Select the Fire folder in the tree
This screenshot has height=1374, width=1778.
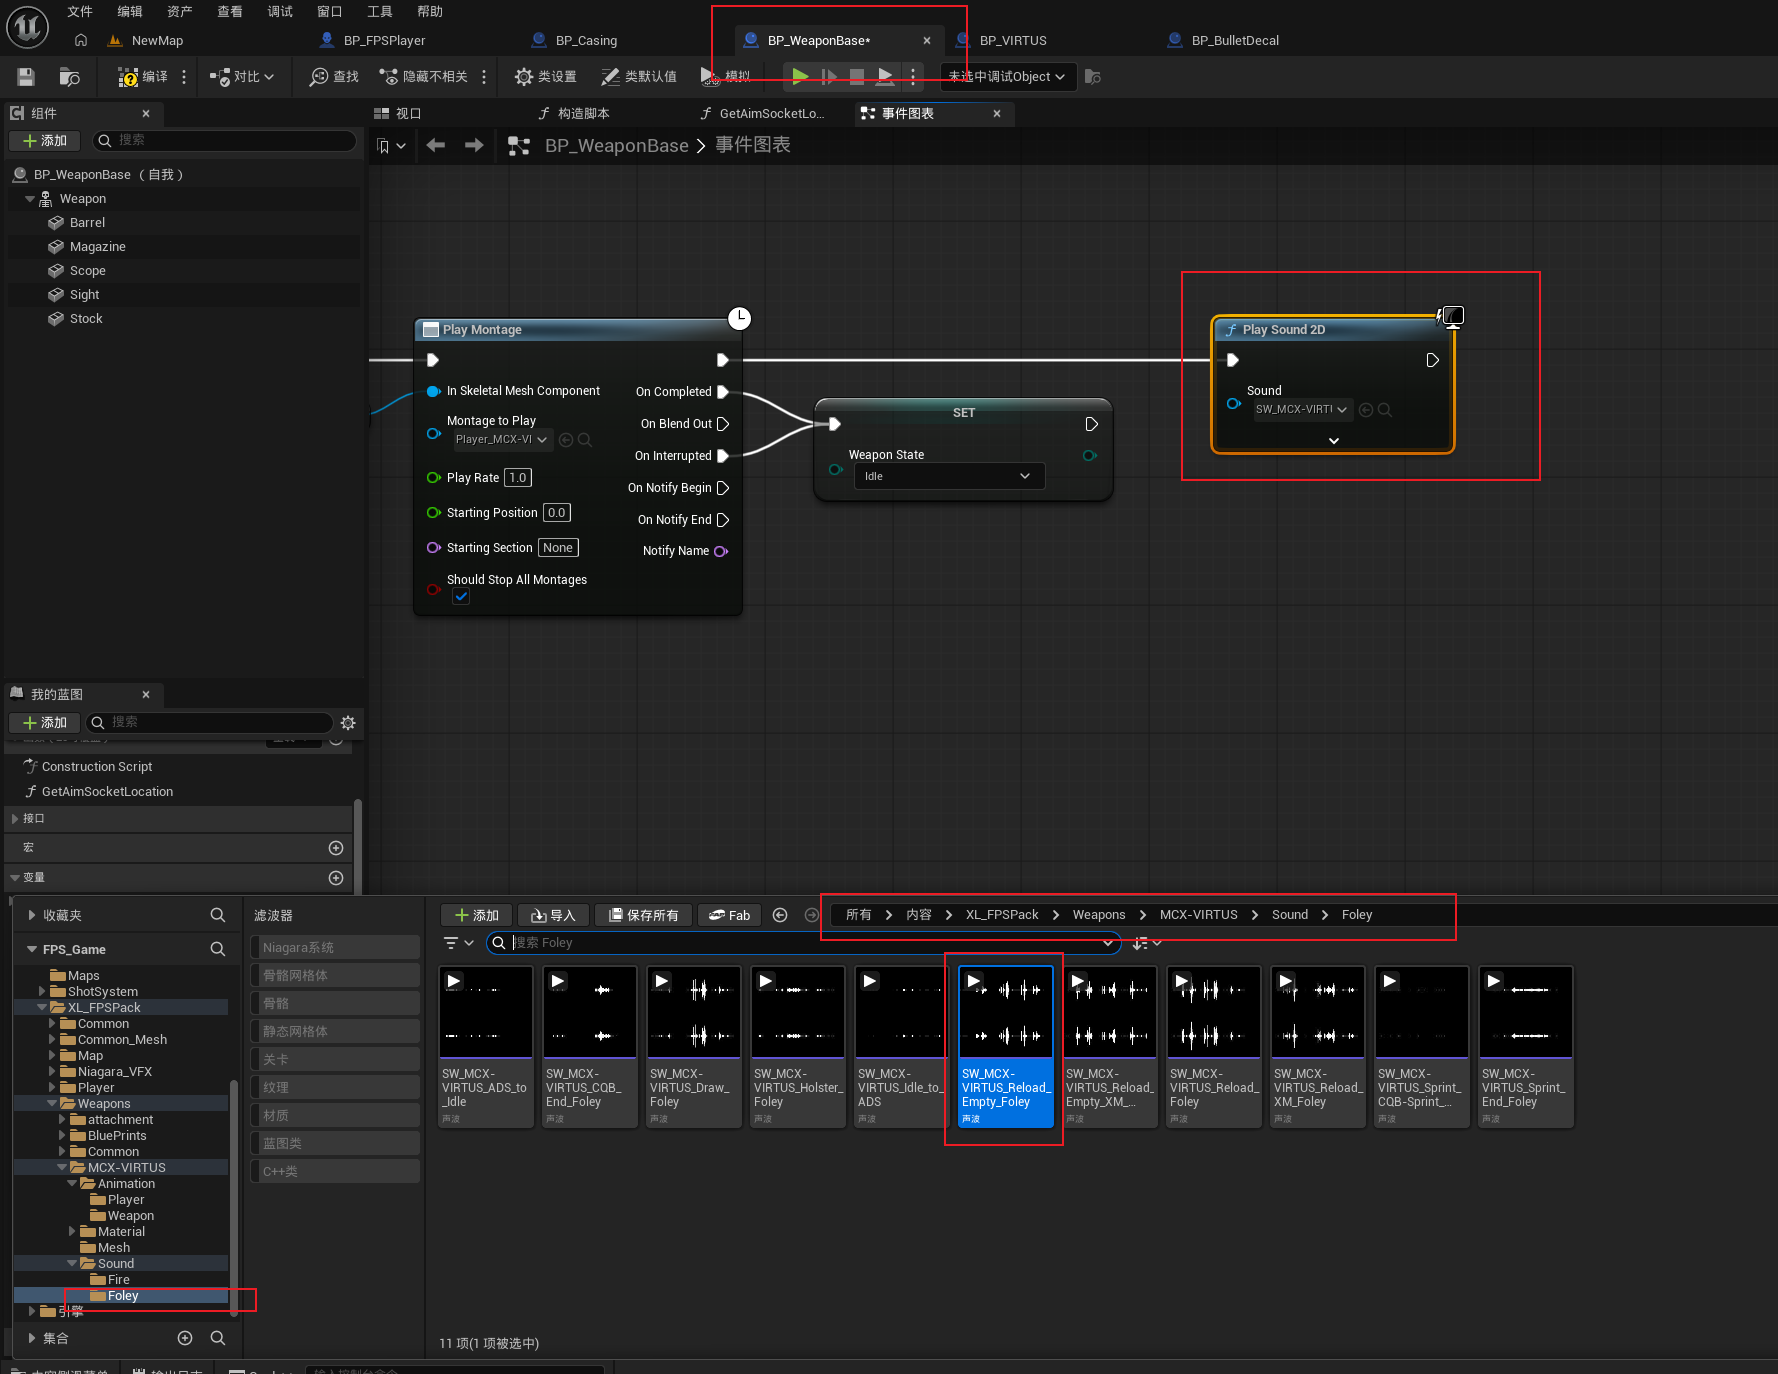pyautogui.click(x=118, y=1280)
